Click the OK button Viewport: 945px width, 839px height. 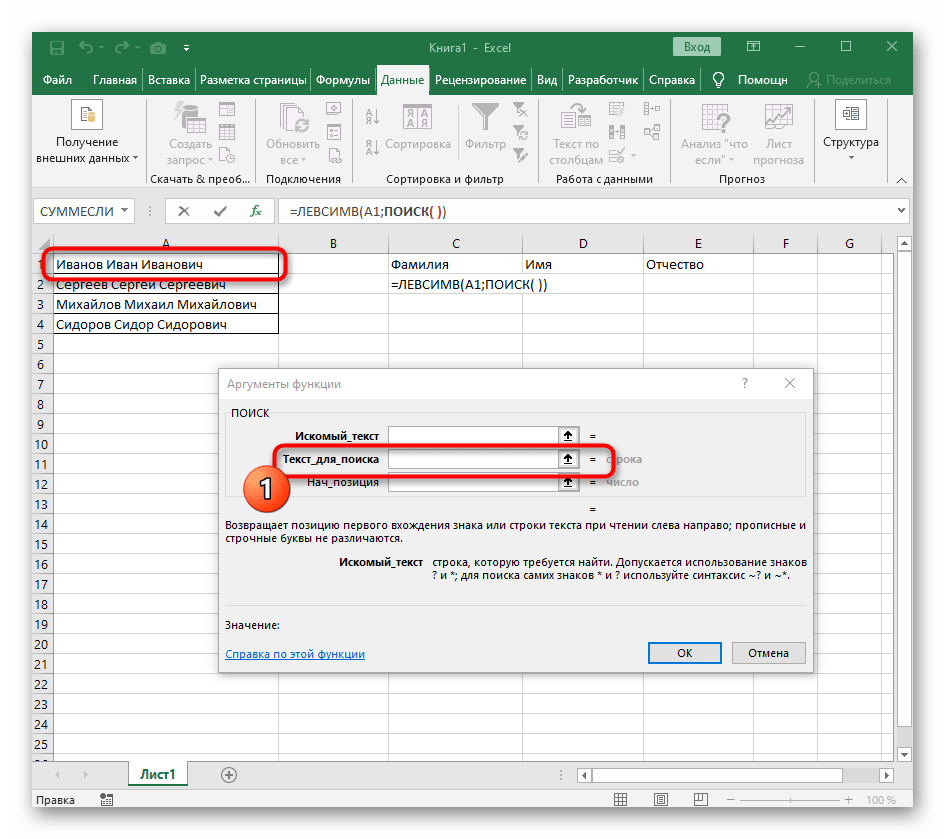685,653
